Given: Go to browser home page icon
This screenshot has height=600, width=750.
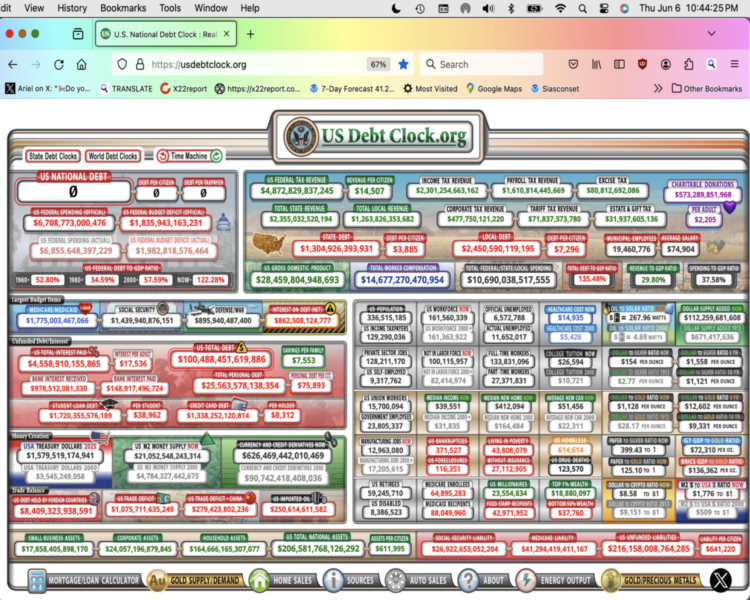Looking at the screenshot, I should (x=82, y=65).
